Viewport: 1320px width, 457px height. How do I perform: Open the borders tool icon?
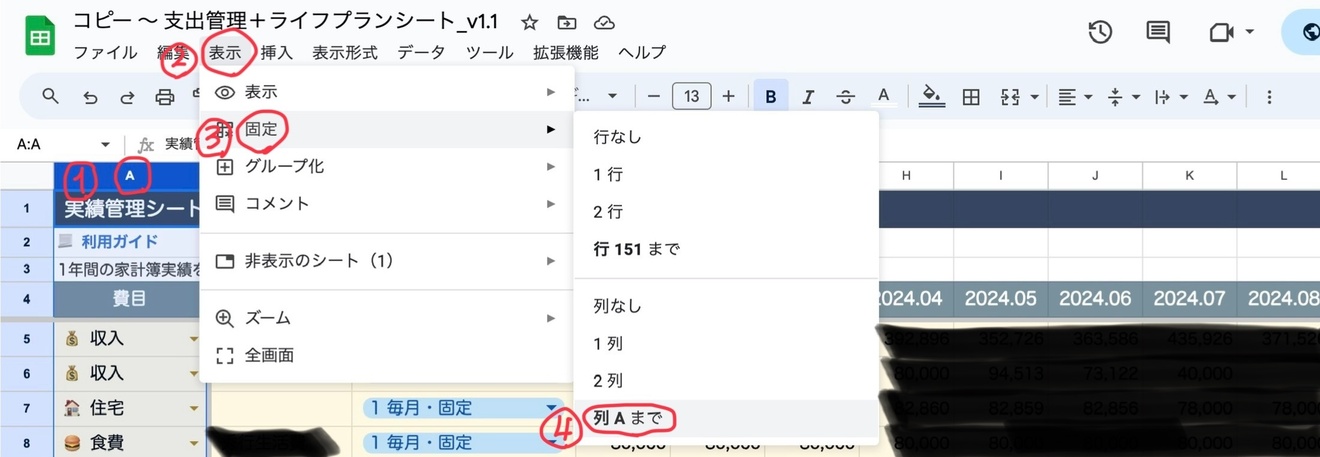point(970,96)
